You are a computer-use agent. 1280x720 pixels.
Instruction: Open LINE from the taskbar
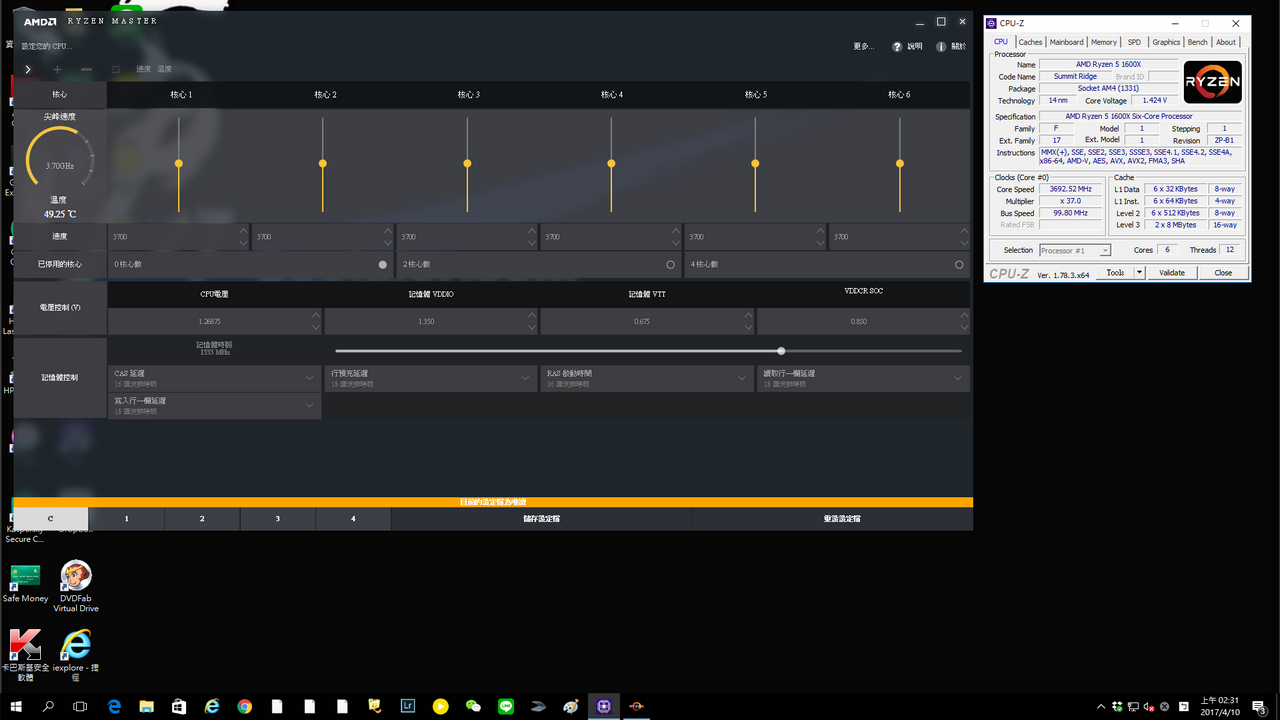tap(505, 706)
